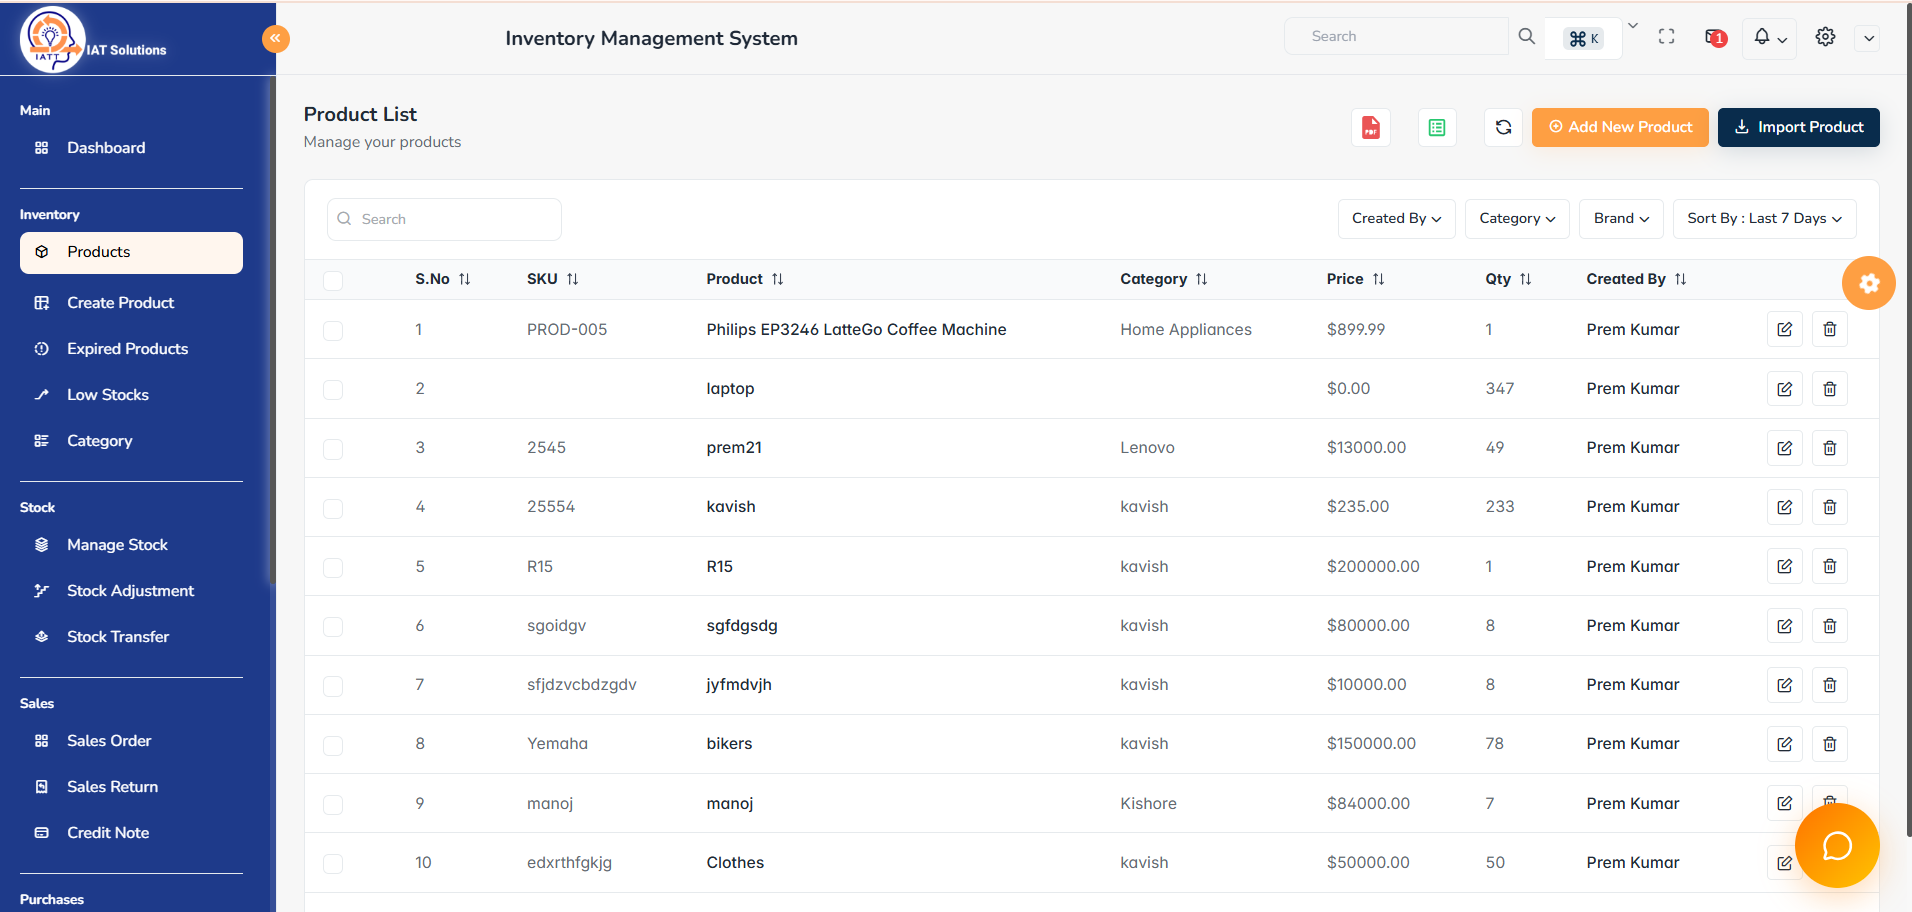Screen dimensions: 1912x912
Task: Click the product list search field
Action: tap(444, 219)
